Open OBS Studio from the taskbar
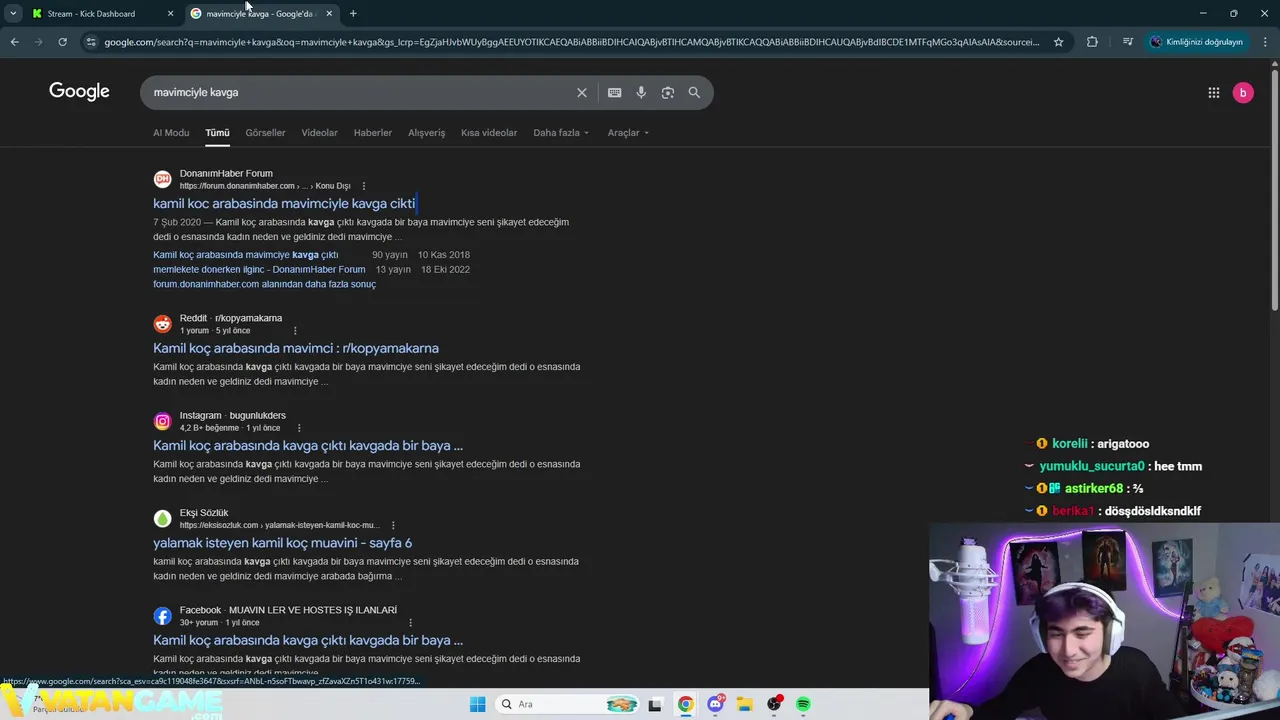This screenshot has height=720, width=1280. pyautogui.click(x=774, y=704)
